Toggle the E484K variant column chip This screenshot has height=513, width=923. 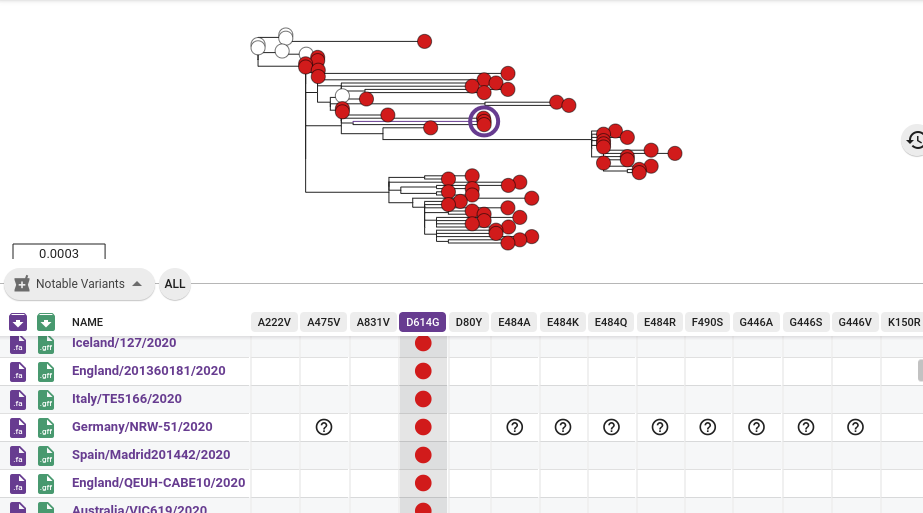coord(563,322)
